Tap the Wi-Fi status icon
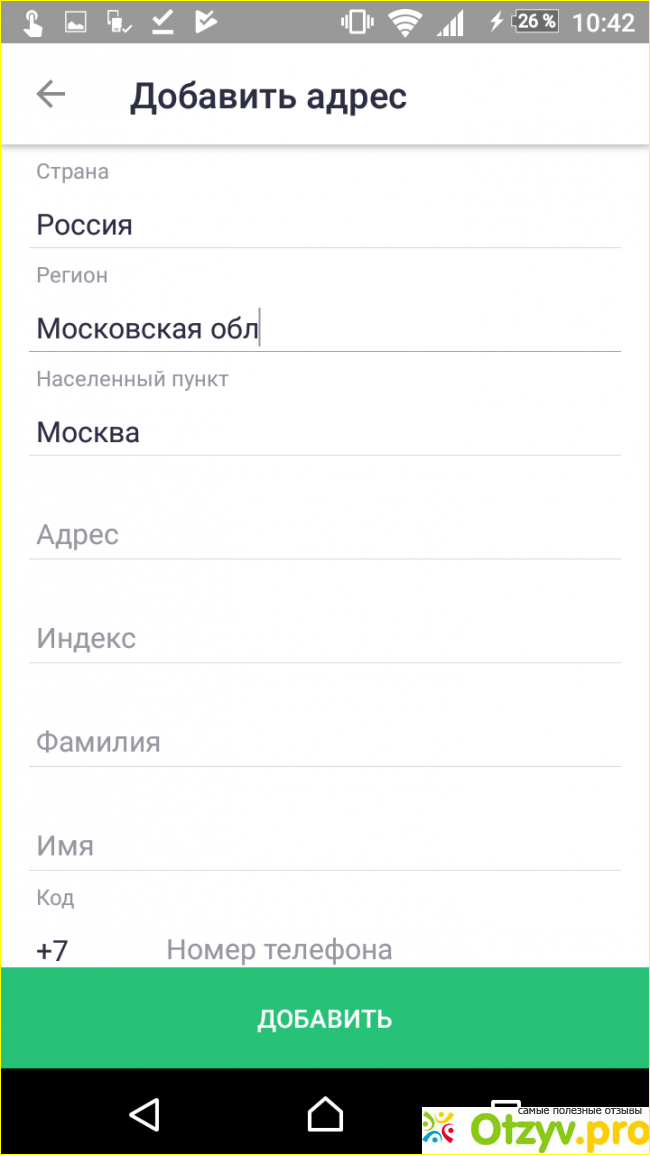650x1155 pixels. tap(405, 22)
